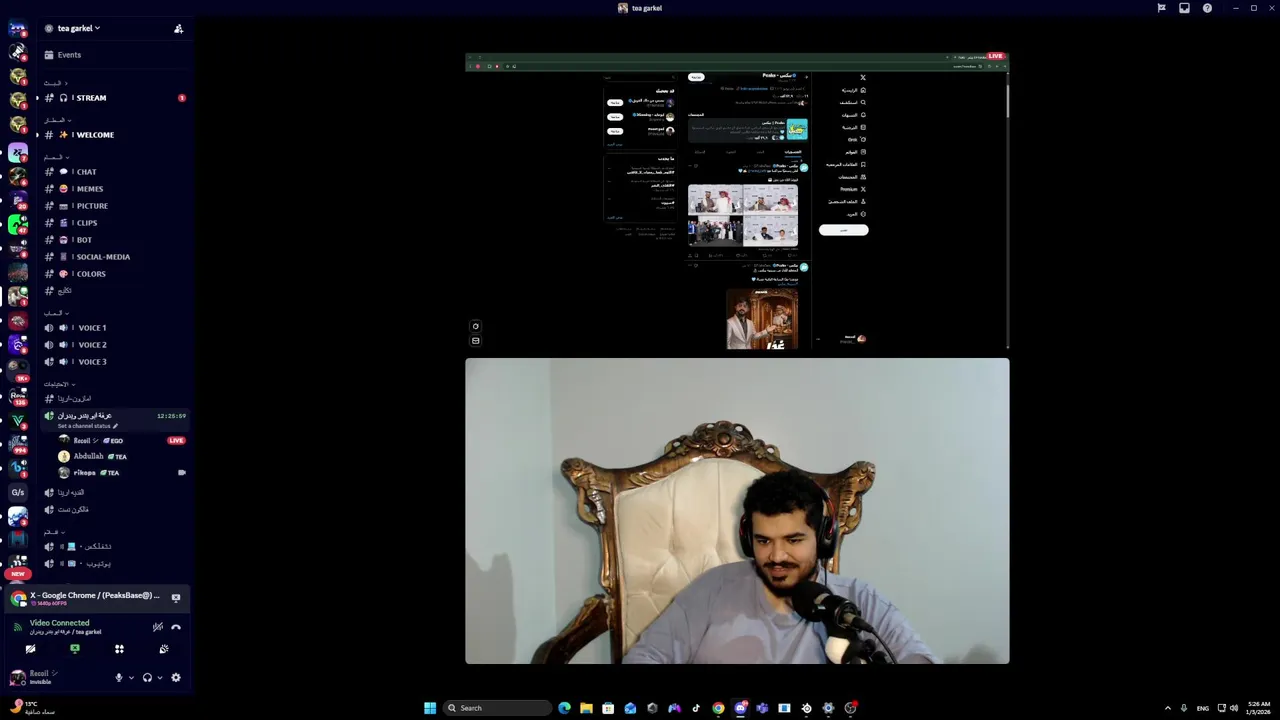1280x720 pixels.
Task: Show hidden system tray icons
Action: click(1168, 708)
